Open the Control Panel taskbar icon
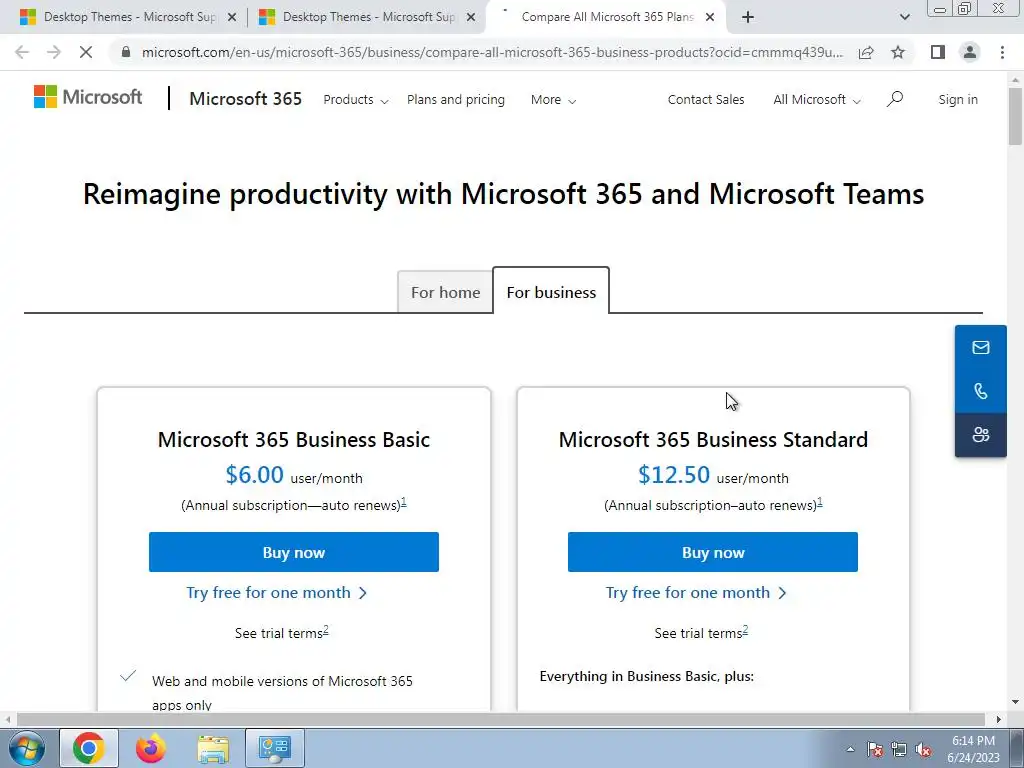Image resolution: width=1024 pixels, height=768 pixels. [x=274, y=748]
